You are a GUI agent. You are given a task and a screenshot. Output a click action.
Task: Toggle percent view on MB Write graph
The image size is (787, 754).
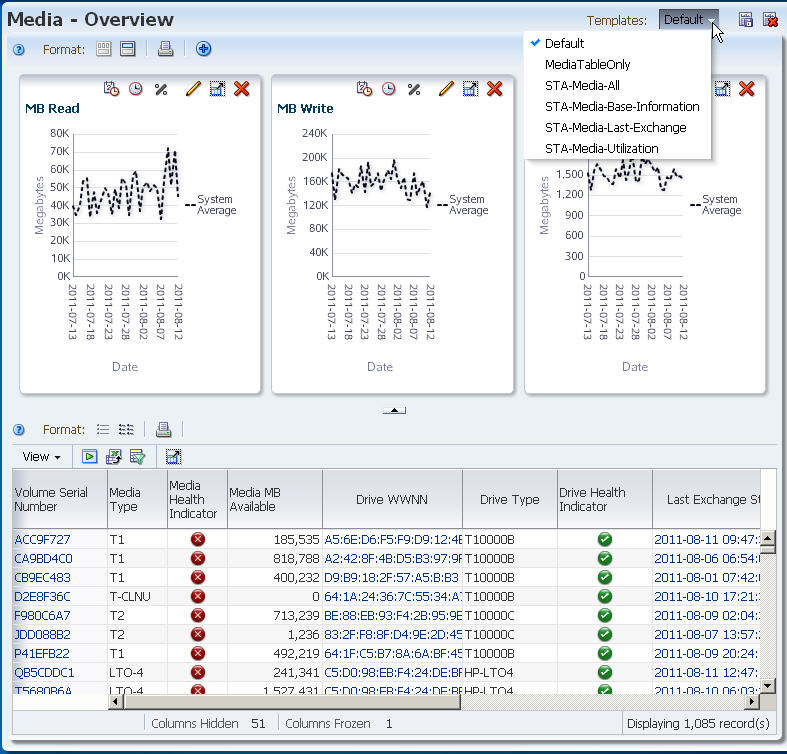[x=414, y=89]
